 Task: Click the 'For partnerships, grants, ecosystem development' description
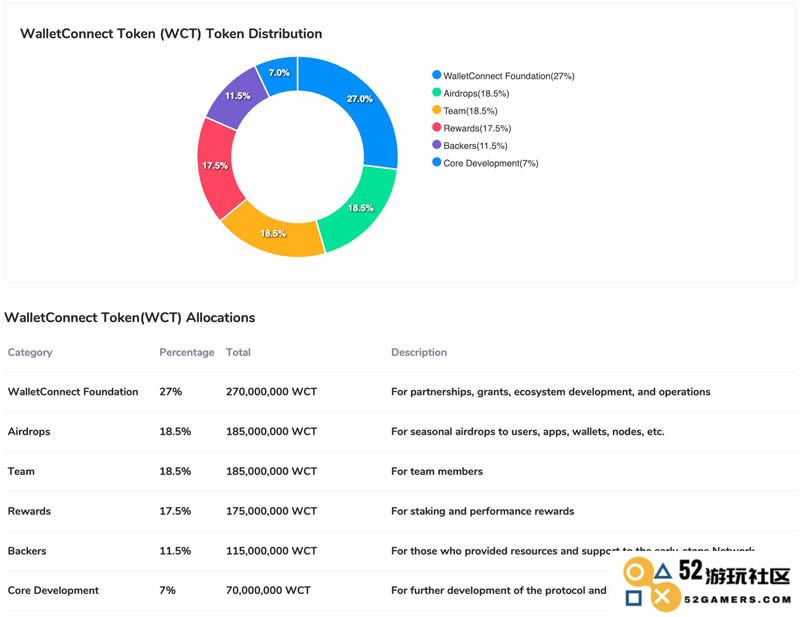coord(551,391)
